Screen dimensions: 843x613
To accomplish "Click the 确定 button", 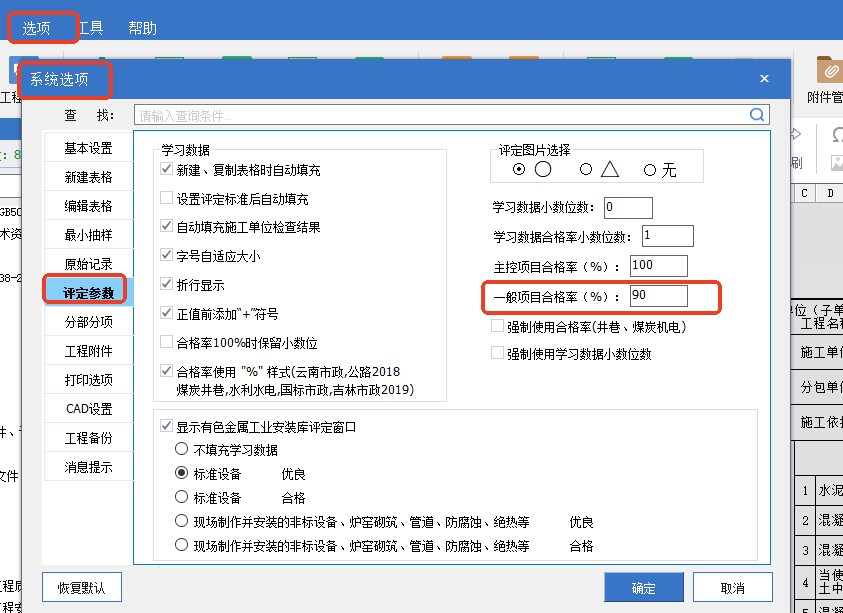I will click(643, 588).
